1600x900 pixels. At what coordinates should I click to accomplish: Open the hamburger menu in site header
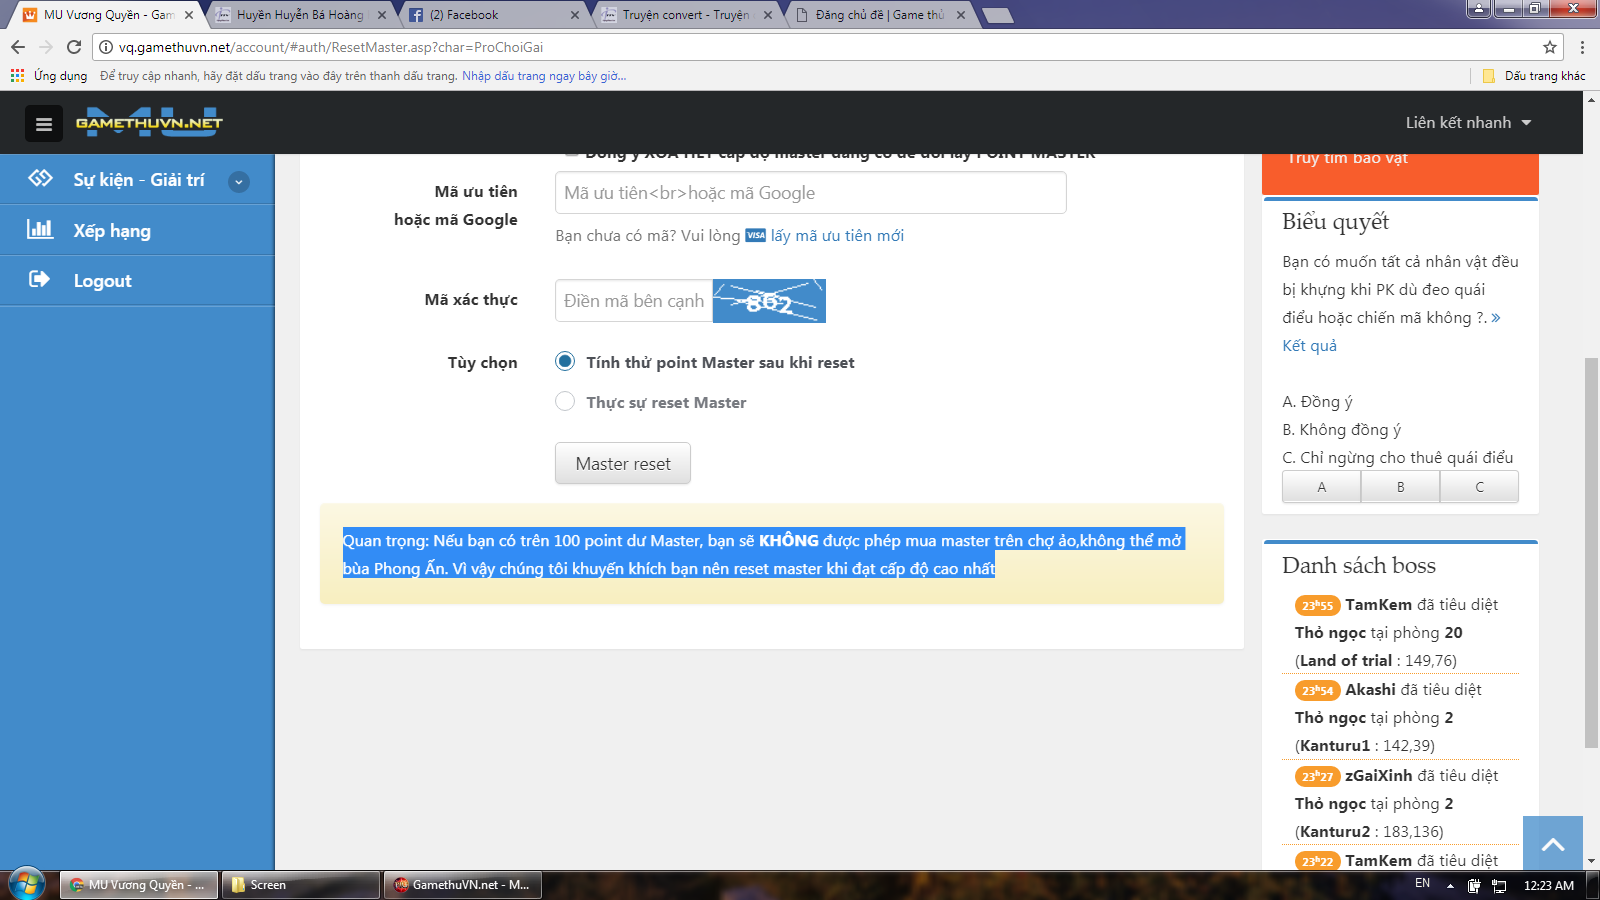(x=43, y=124)
